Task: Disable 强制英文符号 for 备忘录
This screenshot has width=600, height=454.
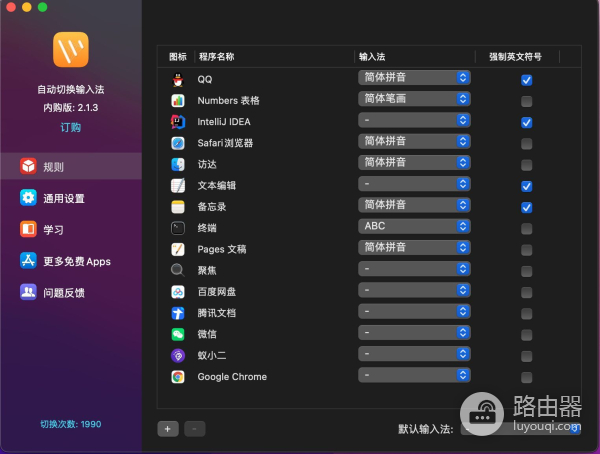Action: click(527, 207)
